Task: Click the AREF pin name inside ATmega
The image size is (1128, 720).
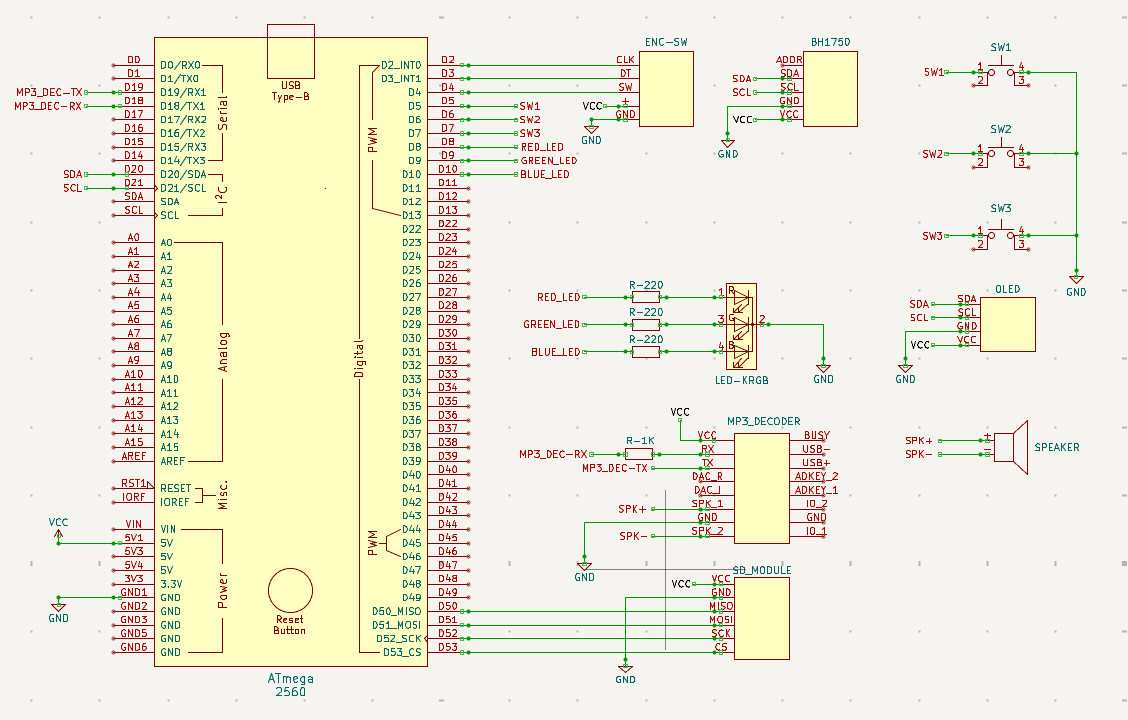Action: tap(173, 461)
